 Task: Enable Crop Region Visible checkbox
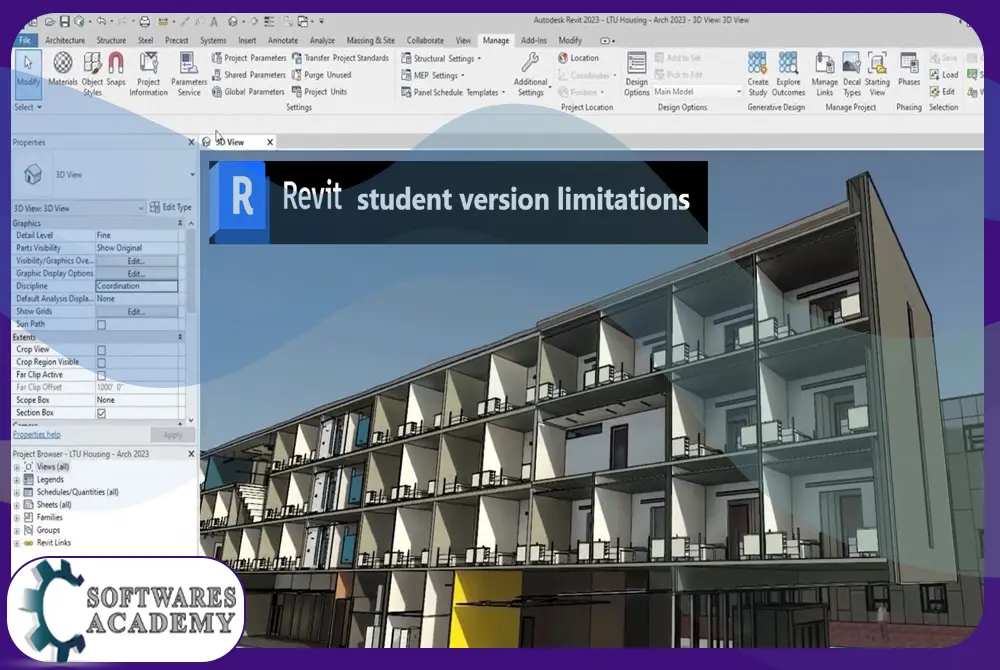[101, 363]
